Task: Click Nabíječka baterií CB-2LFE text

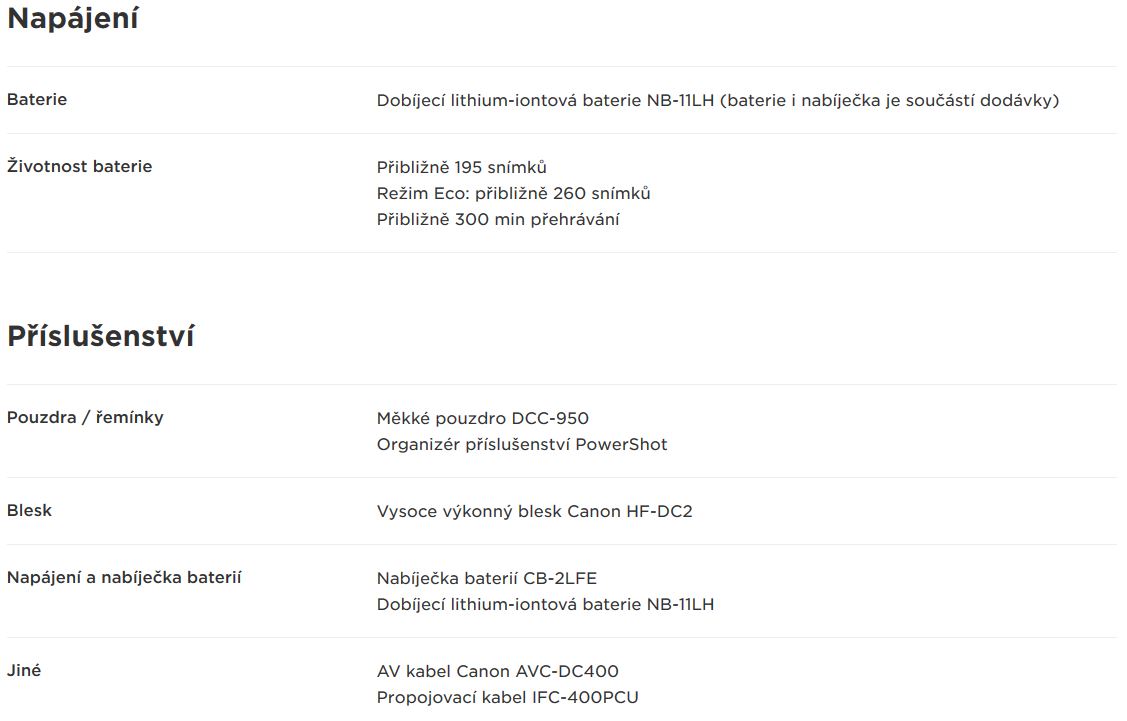Action: point(487,578)
